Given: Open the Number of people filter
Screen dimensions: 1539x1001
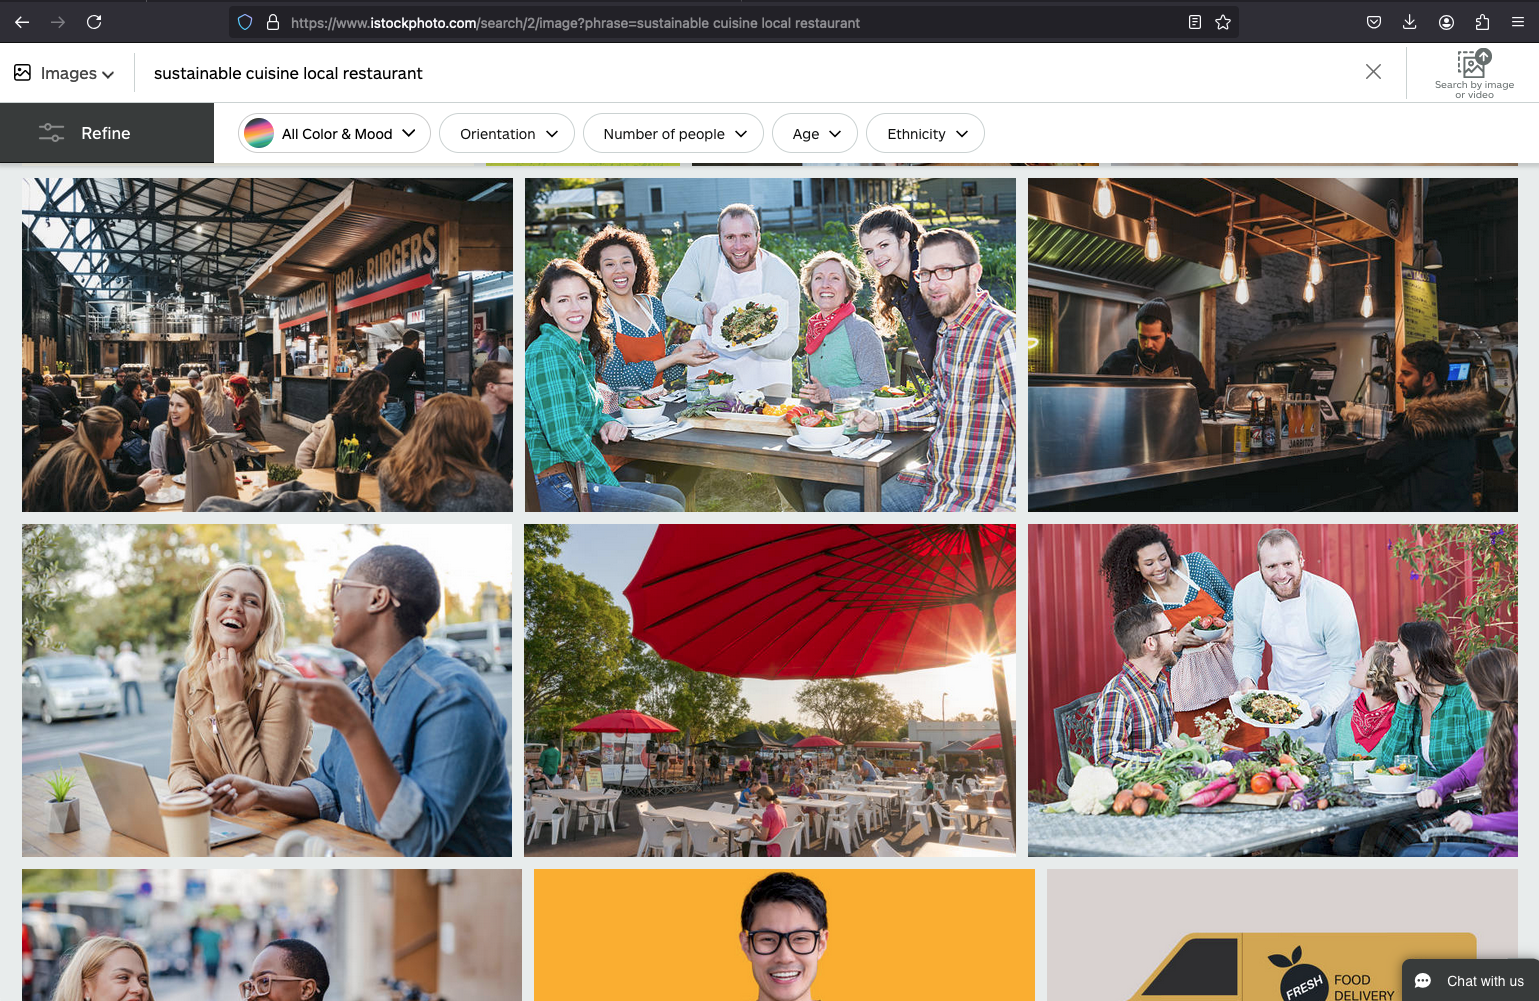Looking at the screenshot, I should coord(673,134).
